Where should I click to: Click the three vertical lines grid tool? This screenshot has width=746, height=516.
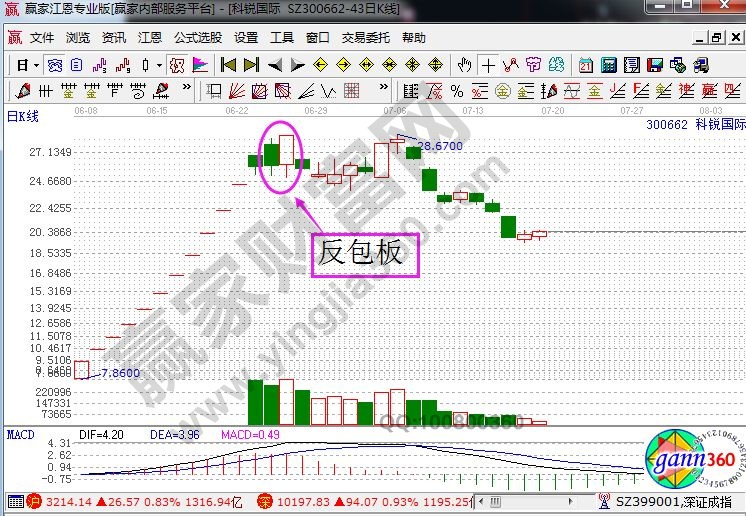point(45,90)
